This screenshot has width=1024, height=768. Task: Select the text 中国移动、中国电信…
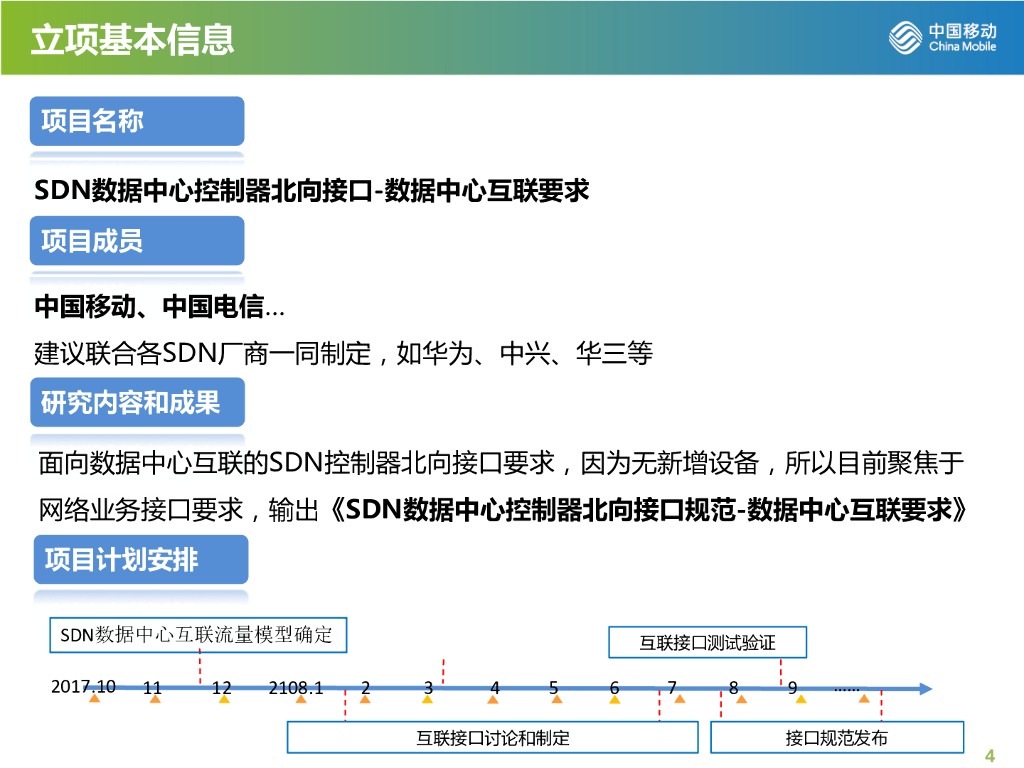tap(159, 306)
